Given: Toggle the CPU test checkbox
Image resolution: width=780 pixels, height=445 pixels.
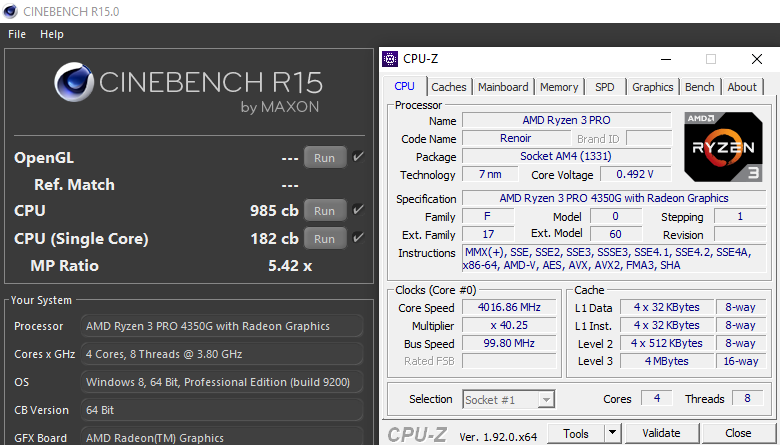Looking at the screenshot, I should (359, 210).
